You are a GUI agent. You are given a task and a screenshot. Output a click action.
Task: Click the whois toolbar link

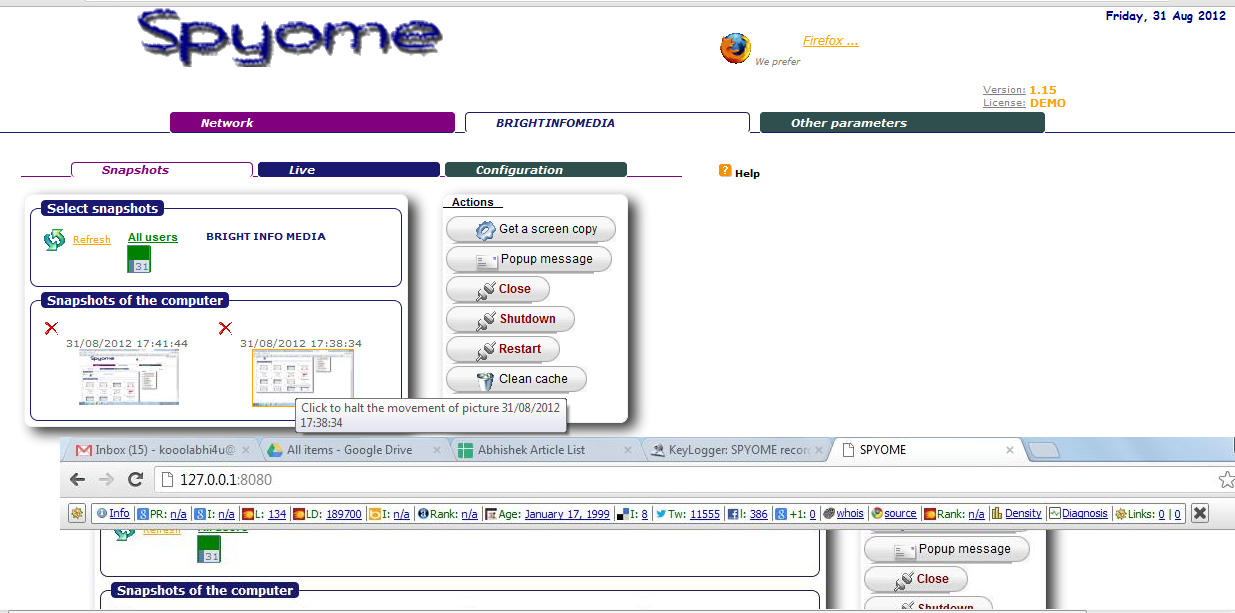tap(843, 513)
